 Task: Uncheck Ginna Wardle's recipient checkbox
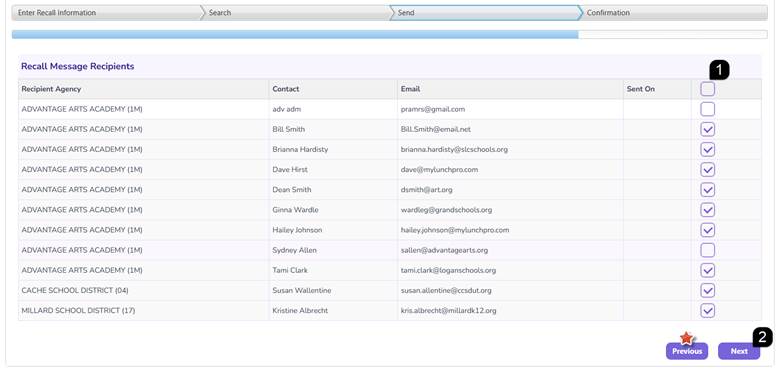tap(707, 210)
